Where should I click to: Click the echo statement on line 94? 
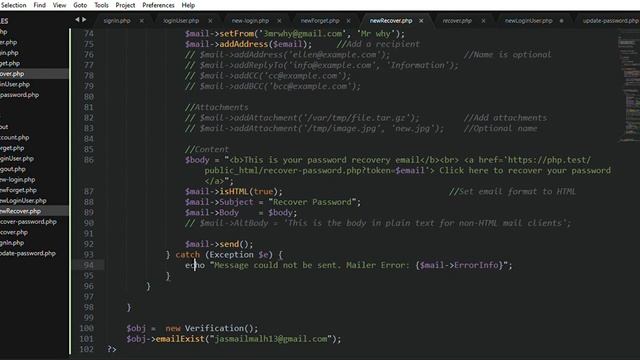tap(349, 265)
